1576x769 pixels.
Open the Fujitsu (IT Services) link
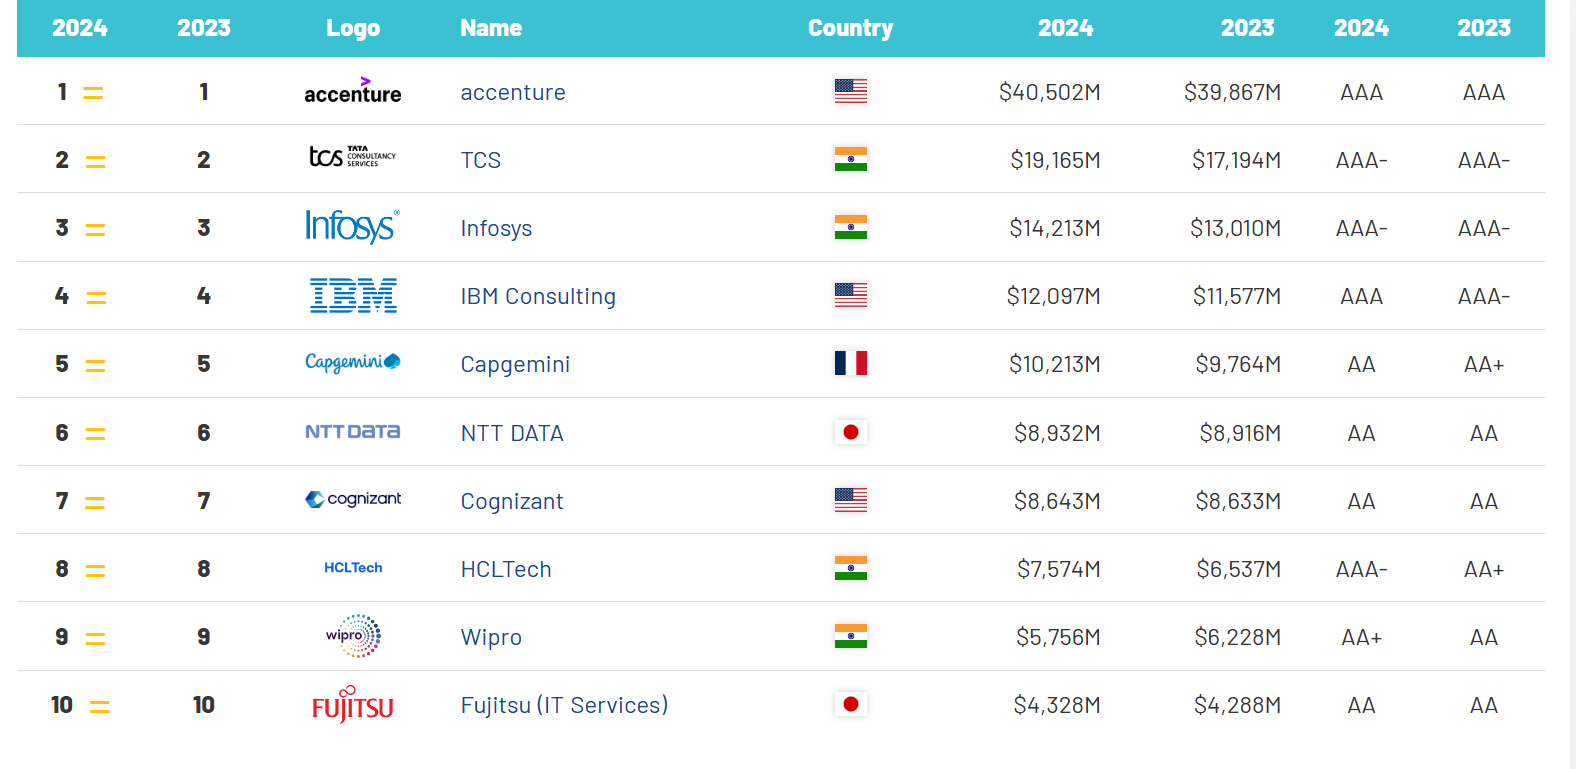coord(564,705)
